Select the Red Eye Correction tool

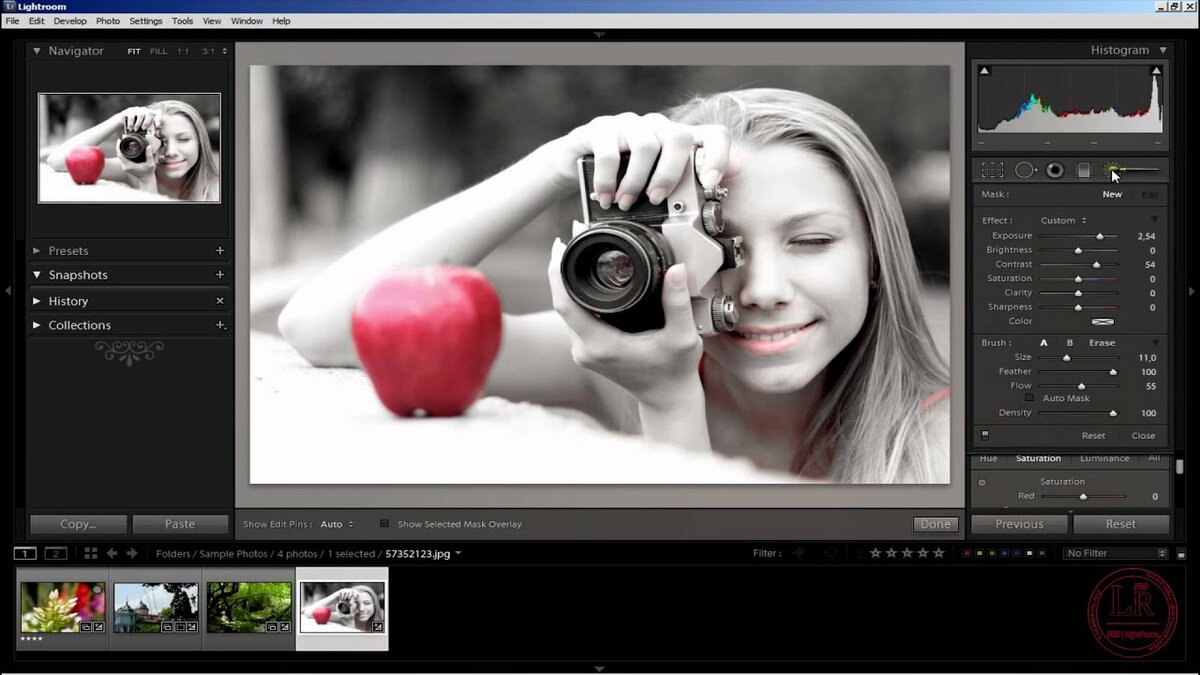1055,170
